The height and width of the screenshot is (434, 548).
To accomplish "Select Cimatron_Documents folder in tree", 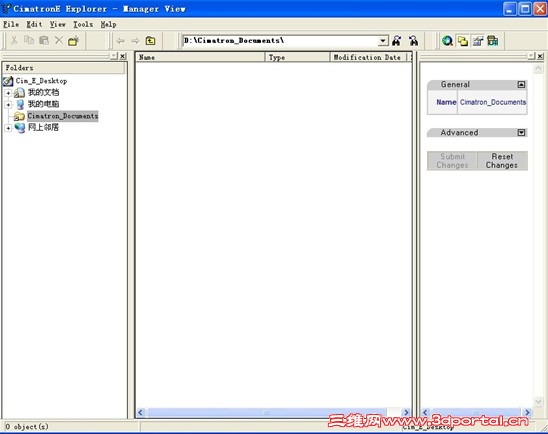I will click(63, 116).
